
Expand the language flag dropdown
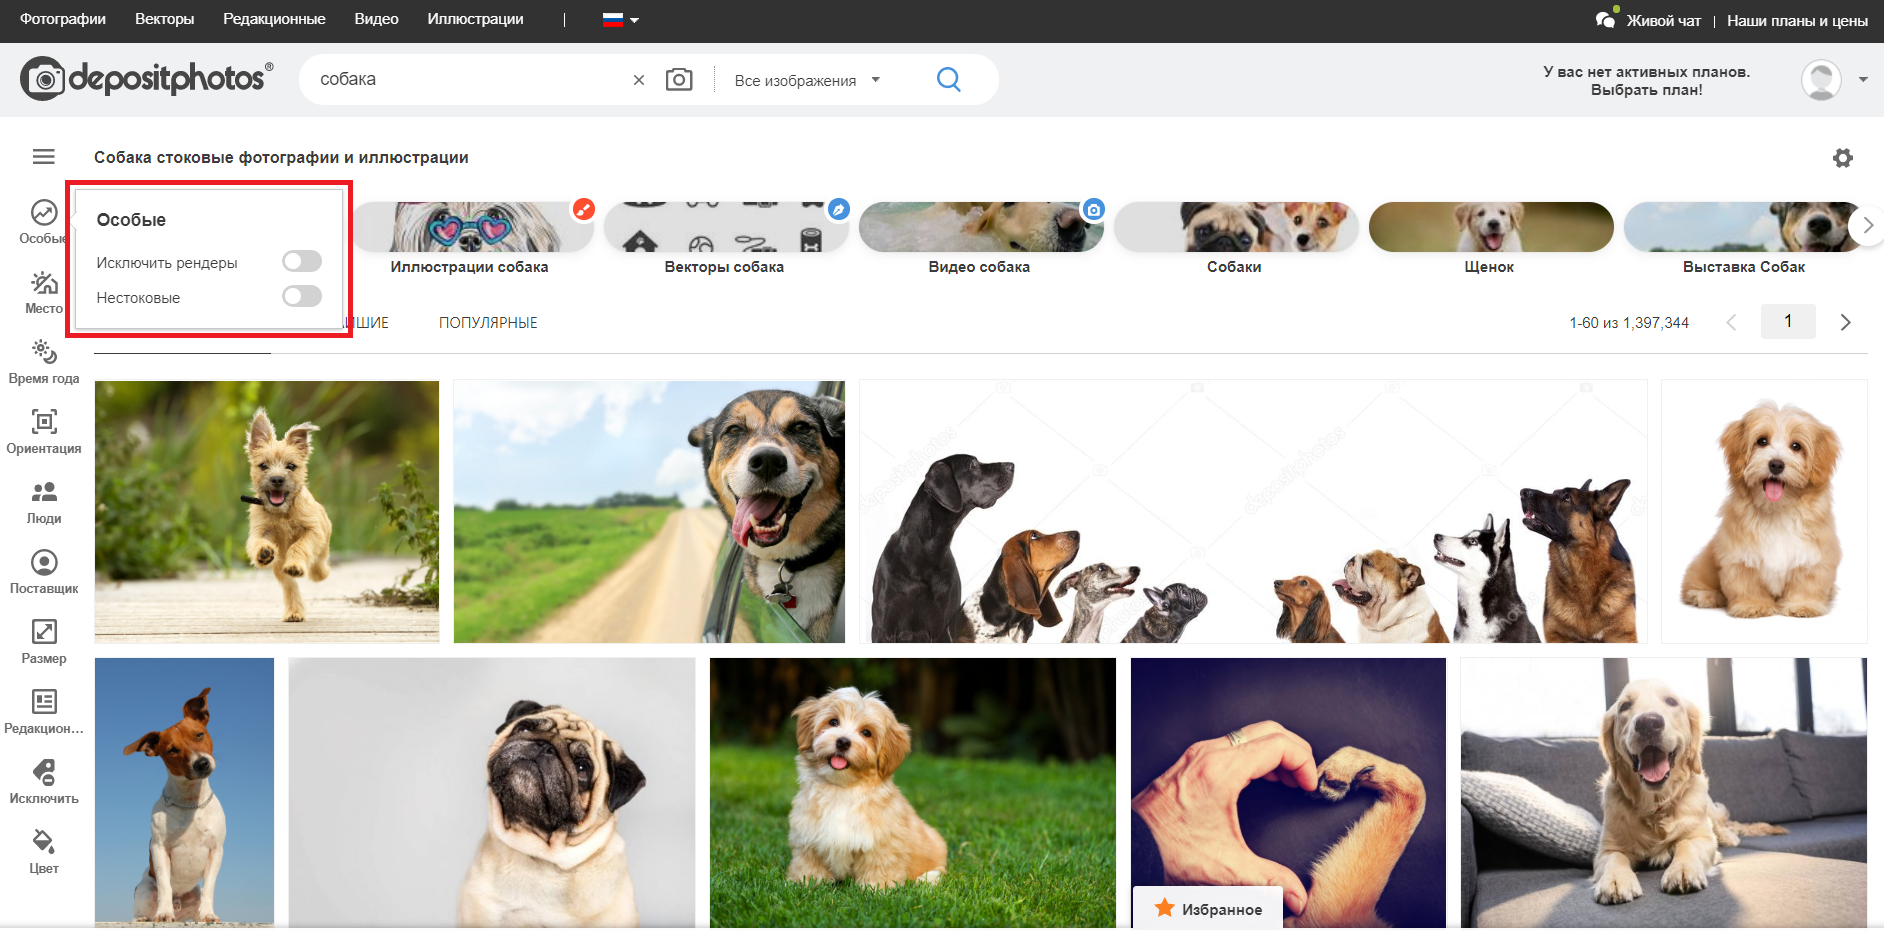pyautogui.click(x=621, y=19)
